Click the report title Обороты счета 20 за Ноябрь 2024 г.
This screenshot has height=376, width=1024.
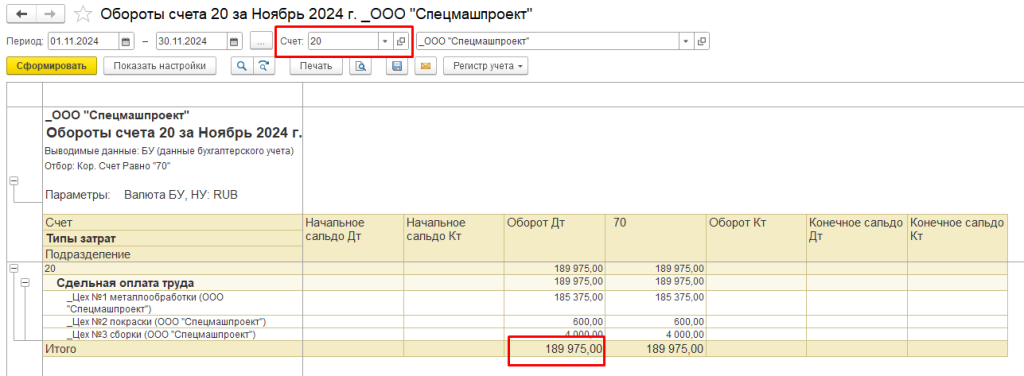[174, 134]
